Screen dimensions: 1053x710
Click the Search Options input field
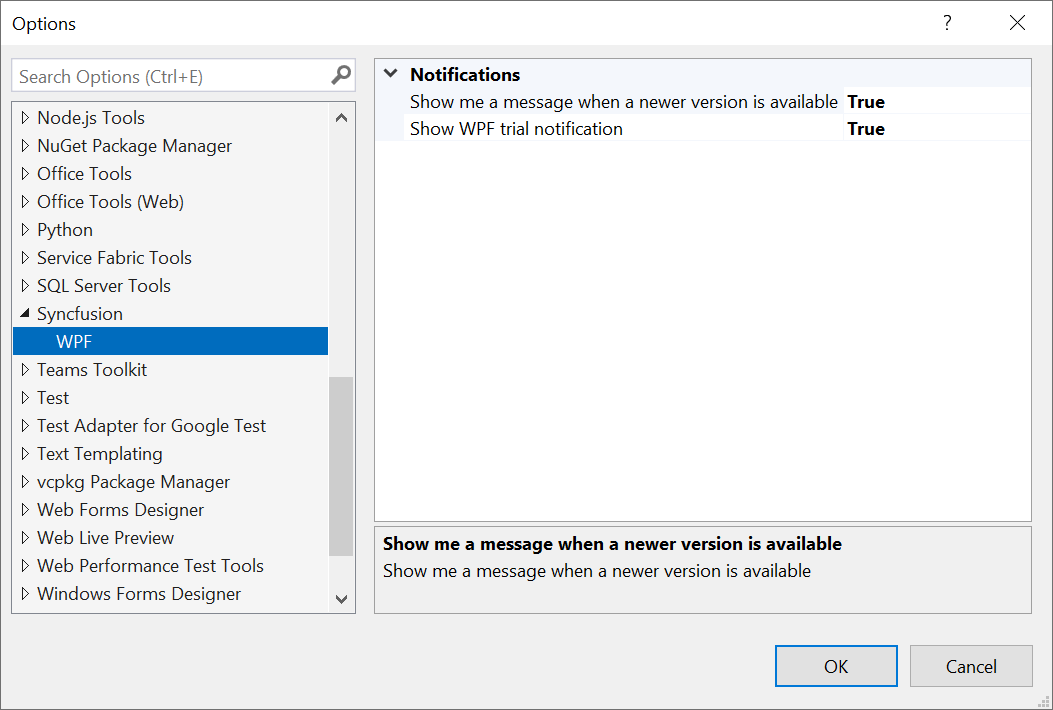(x=170, y=76)
